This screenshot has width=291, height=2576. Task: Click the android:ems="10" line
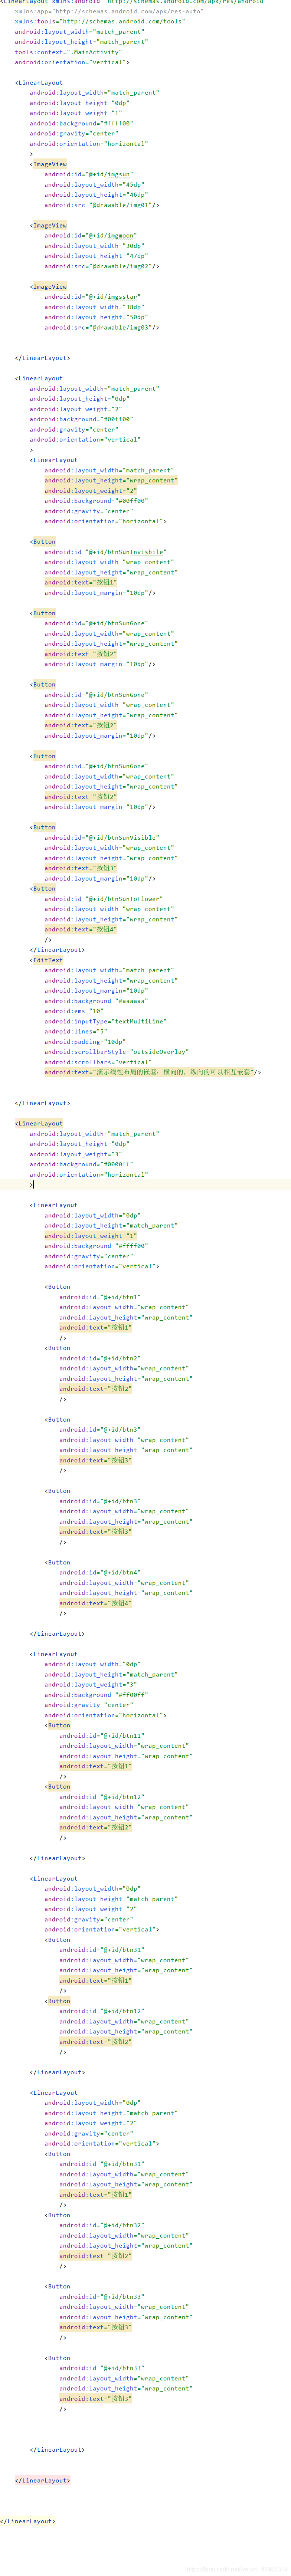coord(74,1011)
